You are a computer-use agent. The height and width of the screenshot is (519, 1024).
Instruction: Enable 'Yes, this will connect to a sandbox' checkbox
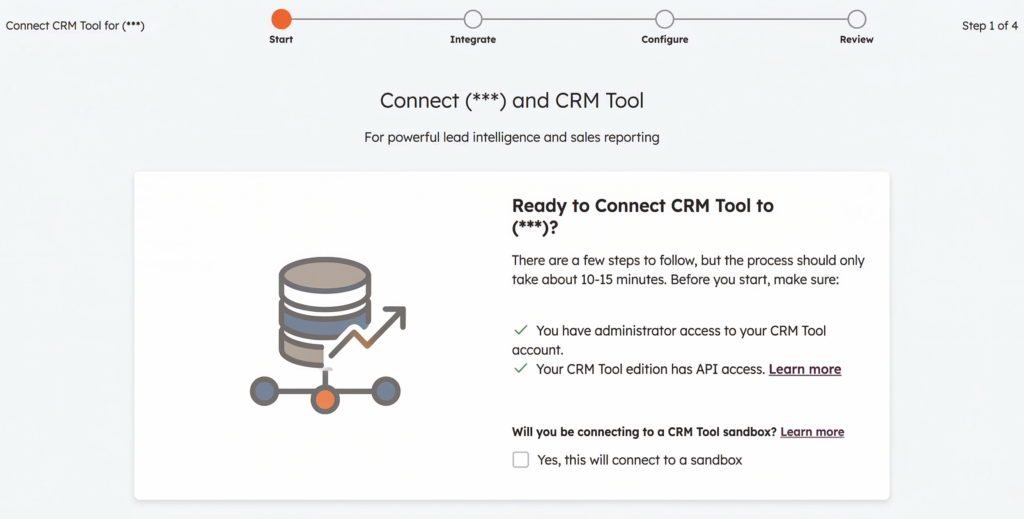[520, 460]
